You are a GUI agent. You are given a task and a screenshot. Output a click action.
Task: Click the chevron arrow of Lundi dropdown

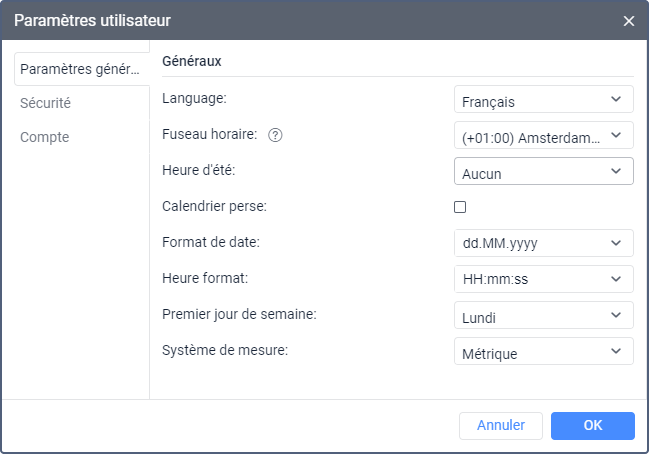click(616, 316)
